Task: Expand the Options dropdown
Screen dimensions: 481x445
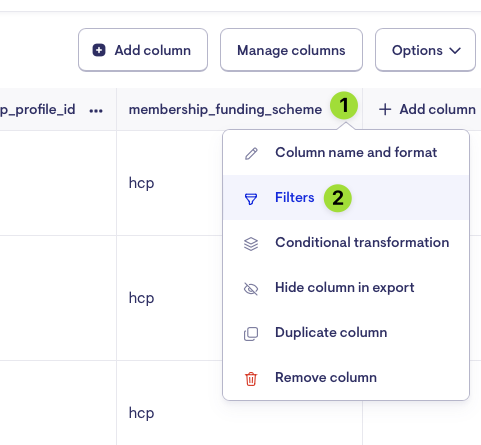Action: click(425, 50)
